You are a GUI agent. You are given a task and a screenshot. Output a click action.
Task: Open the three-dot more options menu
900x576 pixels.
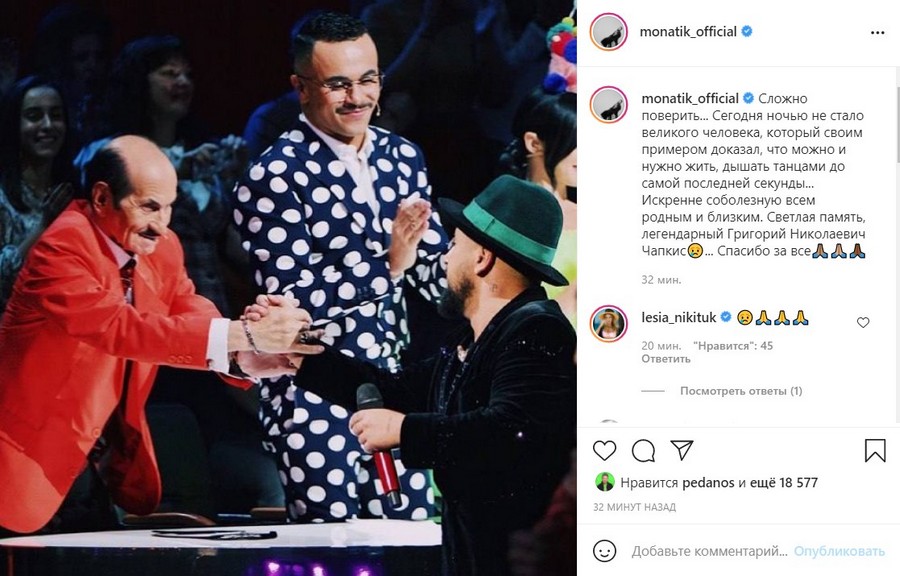click(878, 33)
